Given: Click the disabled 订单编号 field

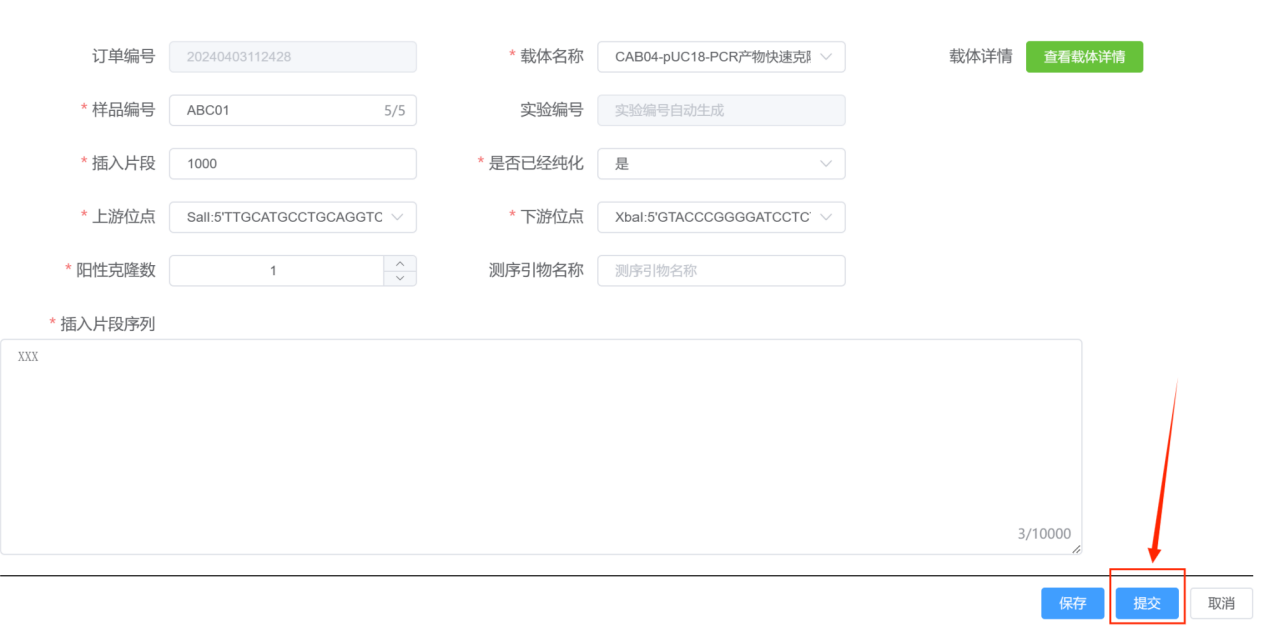Looking at the screenshot, I should pos(293,57).
